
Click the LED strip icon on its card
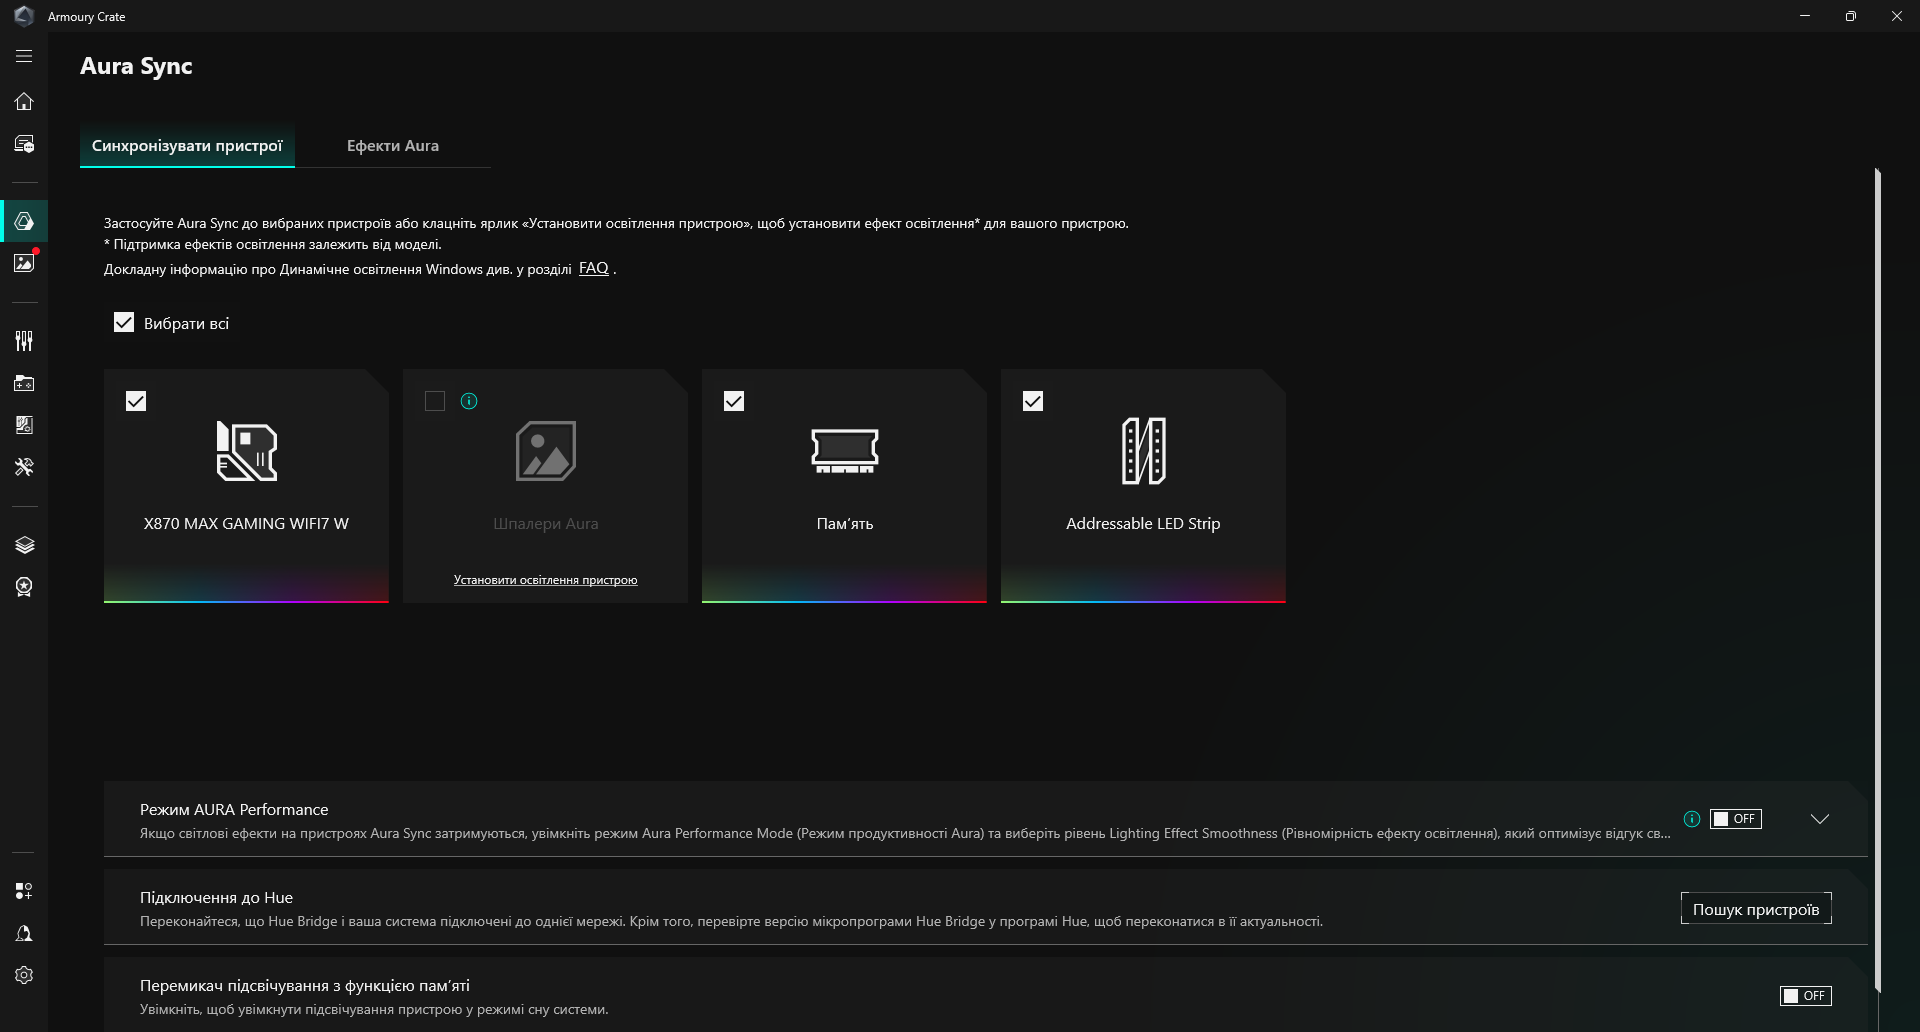pyautogui.click(x=1144, y=451)
